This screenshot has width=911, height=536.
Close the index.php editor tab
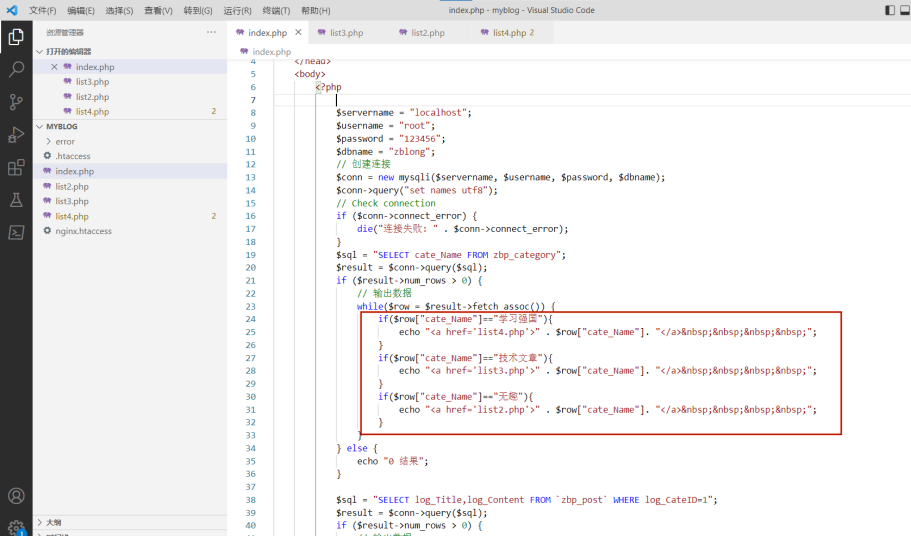click(298, 33)
